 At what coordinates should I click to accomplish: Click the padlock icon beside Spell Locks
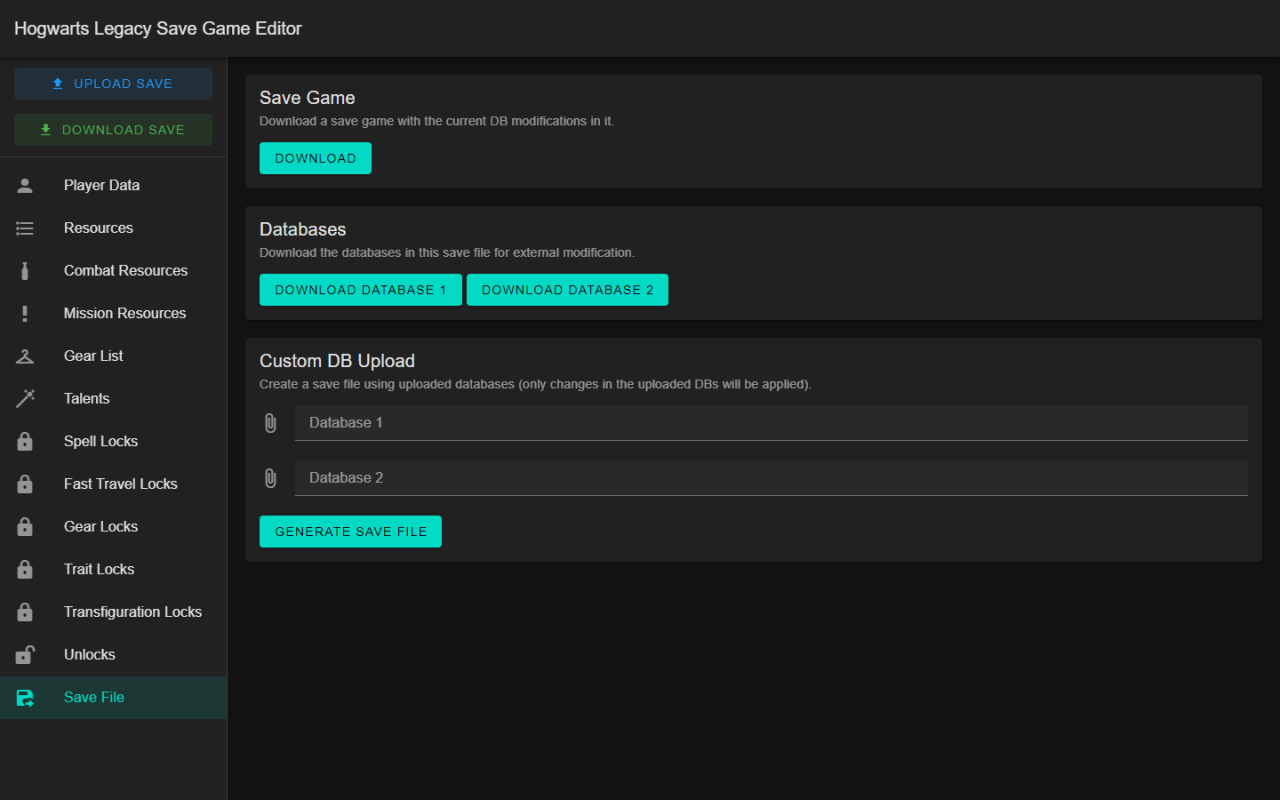(25, 441)
